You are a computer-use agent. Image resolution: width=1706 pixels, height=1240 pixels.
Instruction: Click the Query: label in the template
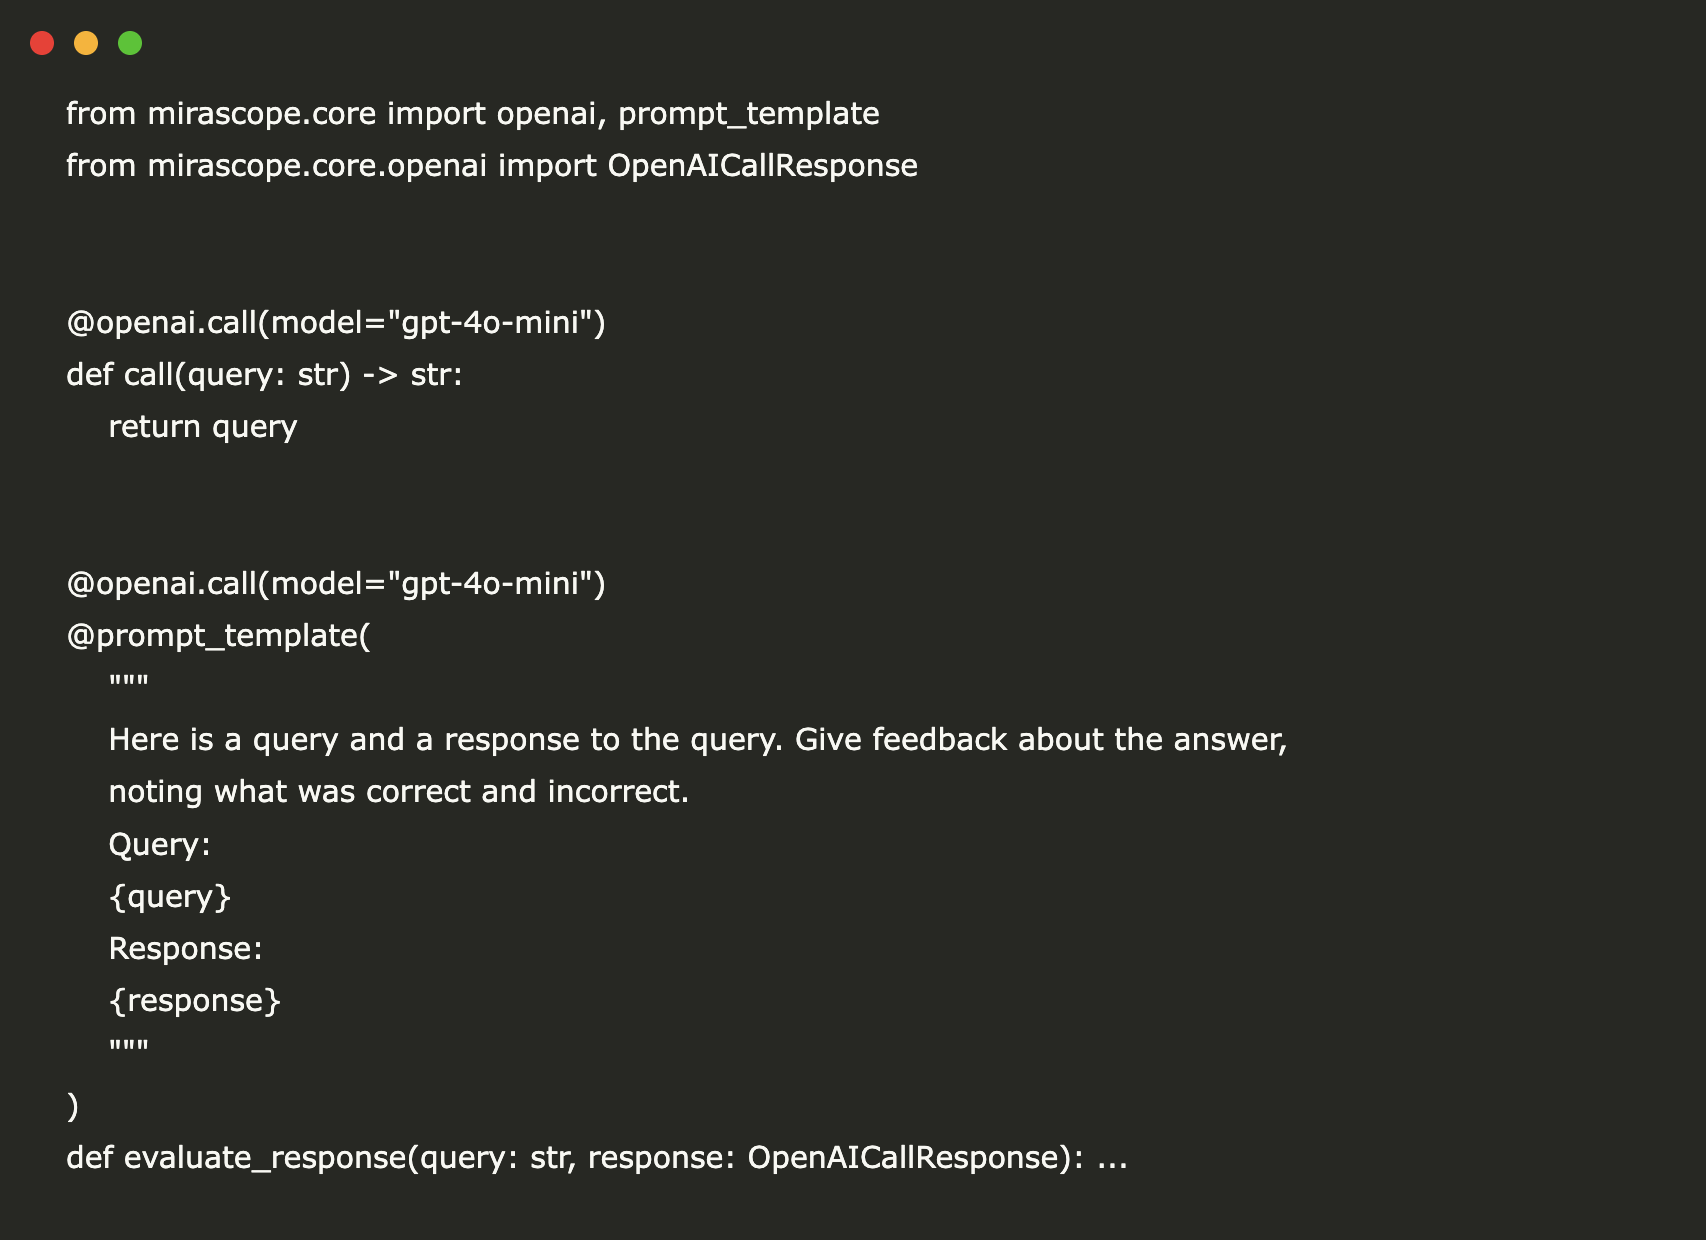(159, 845)
